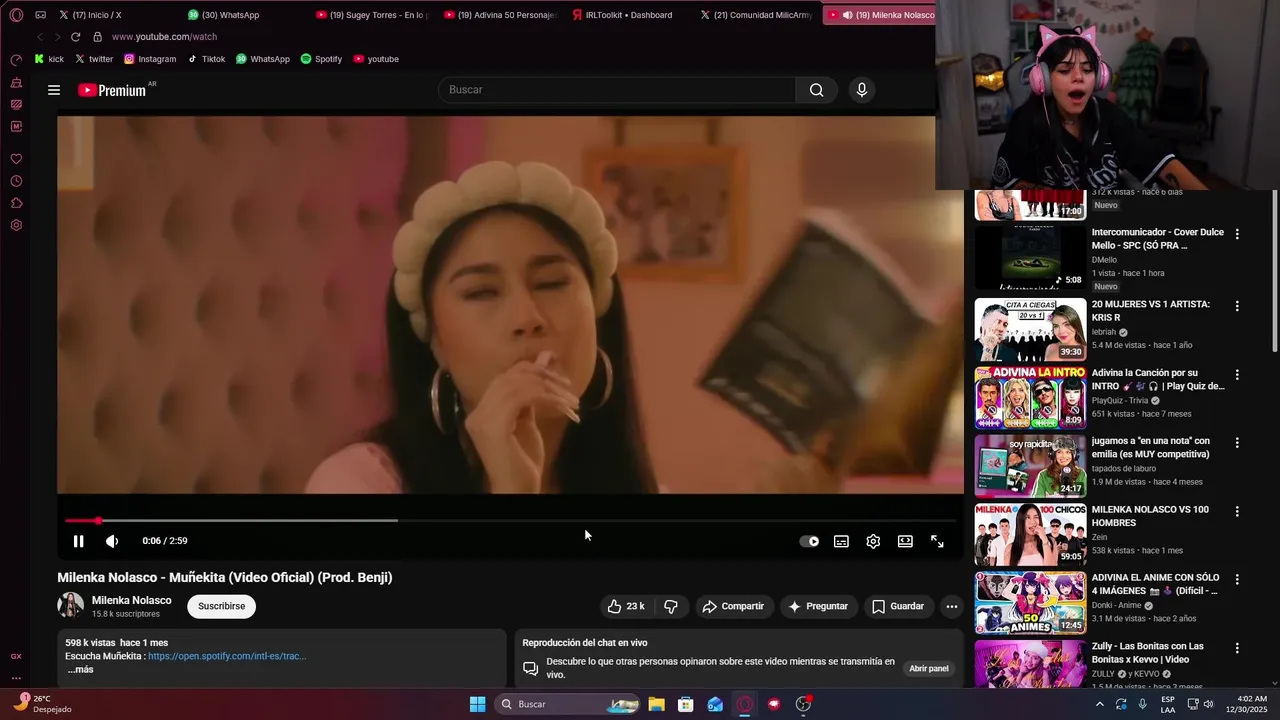The height and width of the screenshot is (720, 1280).
Task: Toggle autoplay switch
Action: click(x=809, y=541)
